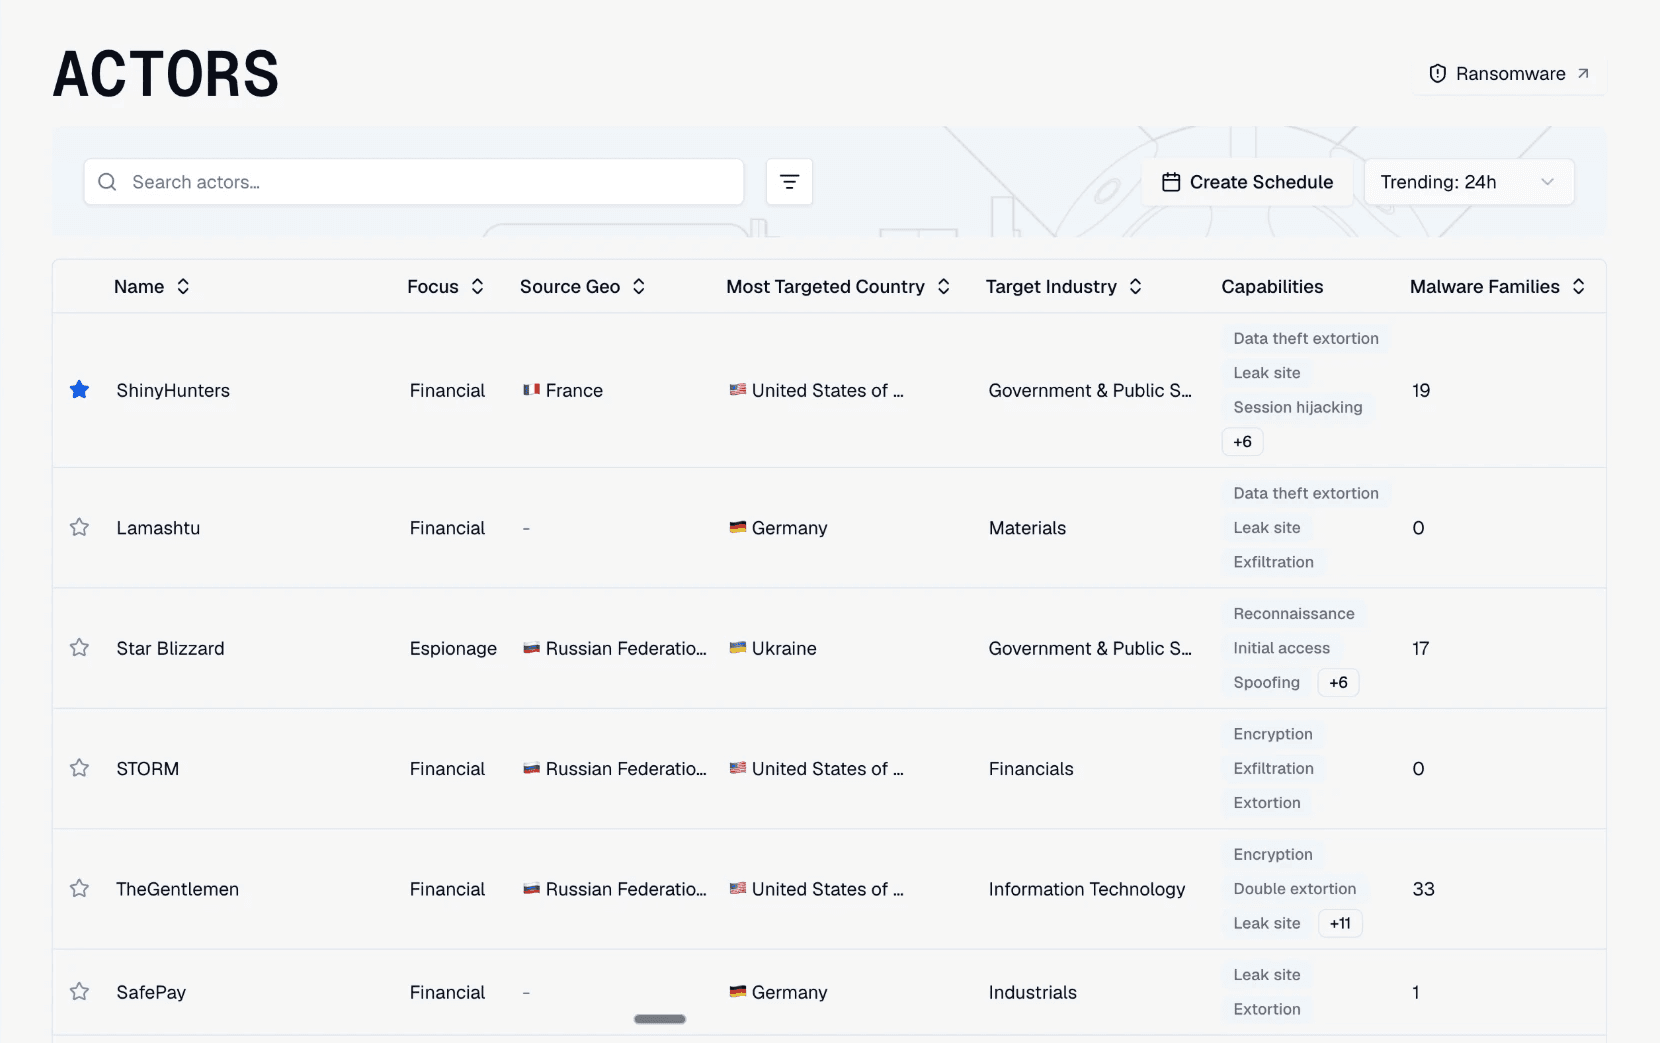The width and height of the screenshot is (1660, 1043).
Task: Click Germany flag in SafePay row
Action: [738, 992]
